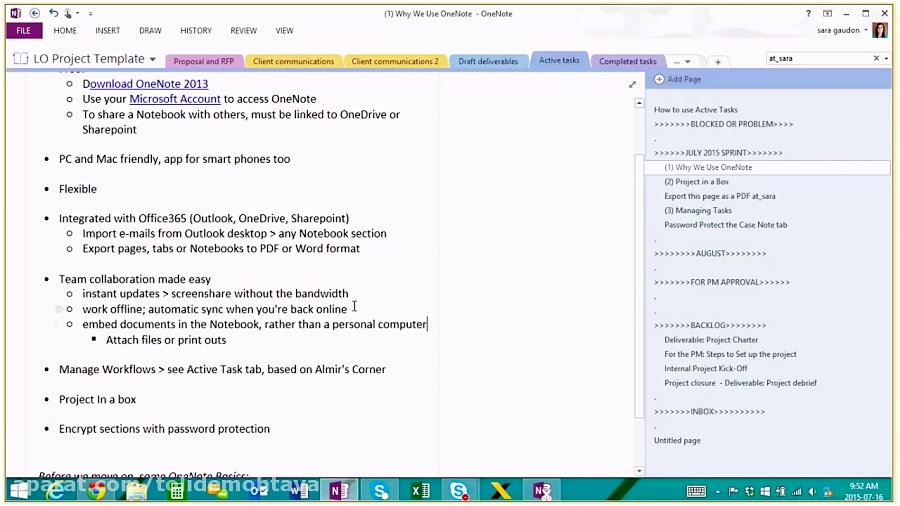Open Excel from the taskbar
This screenshot has height=506, width=900.
coord(421,491)
